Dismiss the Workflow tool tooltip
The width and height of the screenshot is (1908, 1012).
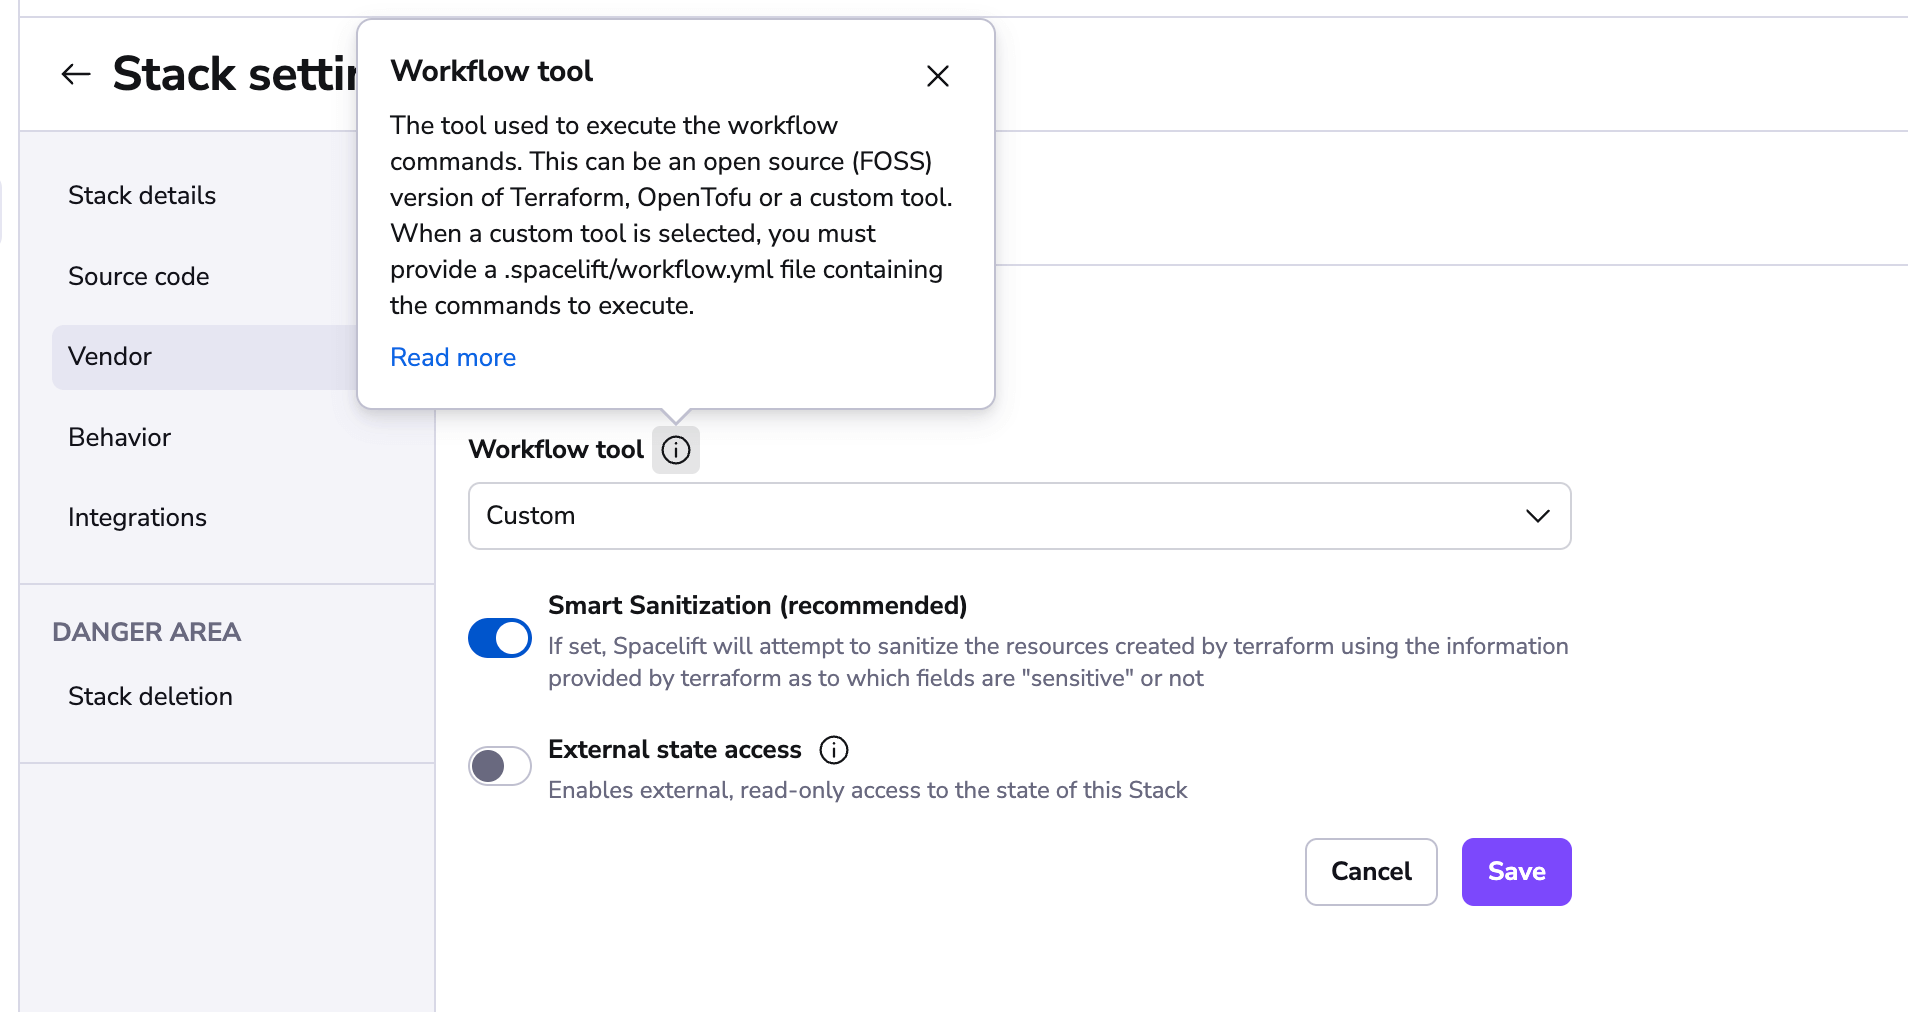tap(937, 76)
